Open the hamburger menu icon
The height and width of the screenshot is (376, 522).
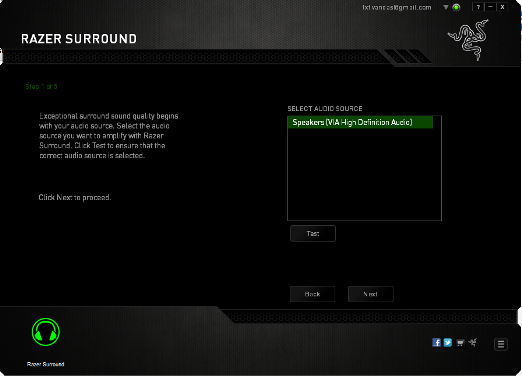pos(501,344)
